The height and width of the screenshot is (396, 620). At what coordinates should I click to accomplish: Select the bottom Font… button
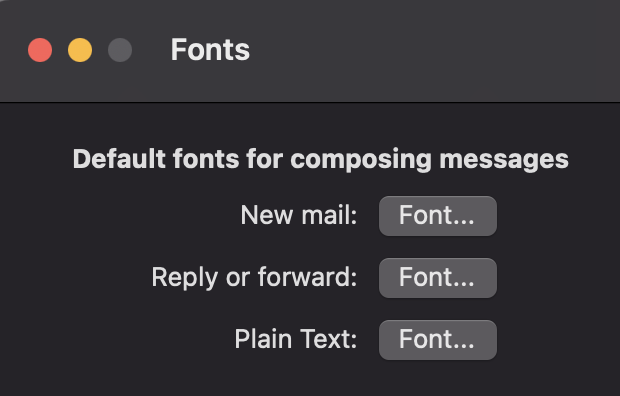(x=438, y=340)
